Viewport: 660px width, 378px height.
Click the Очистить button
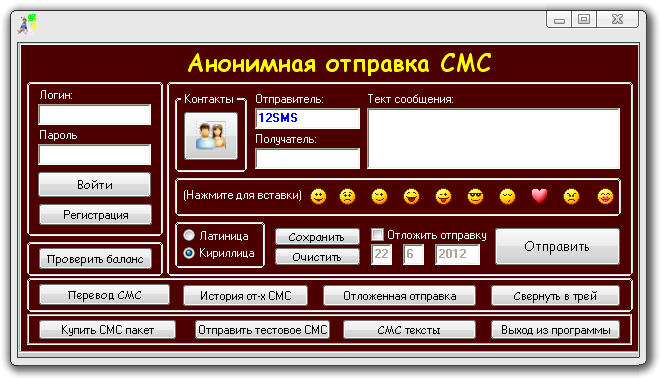coord(317,257)
